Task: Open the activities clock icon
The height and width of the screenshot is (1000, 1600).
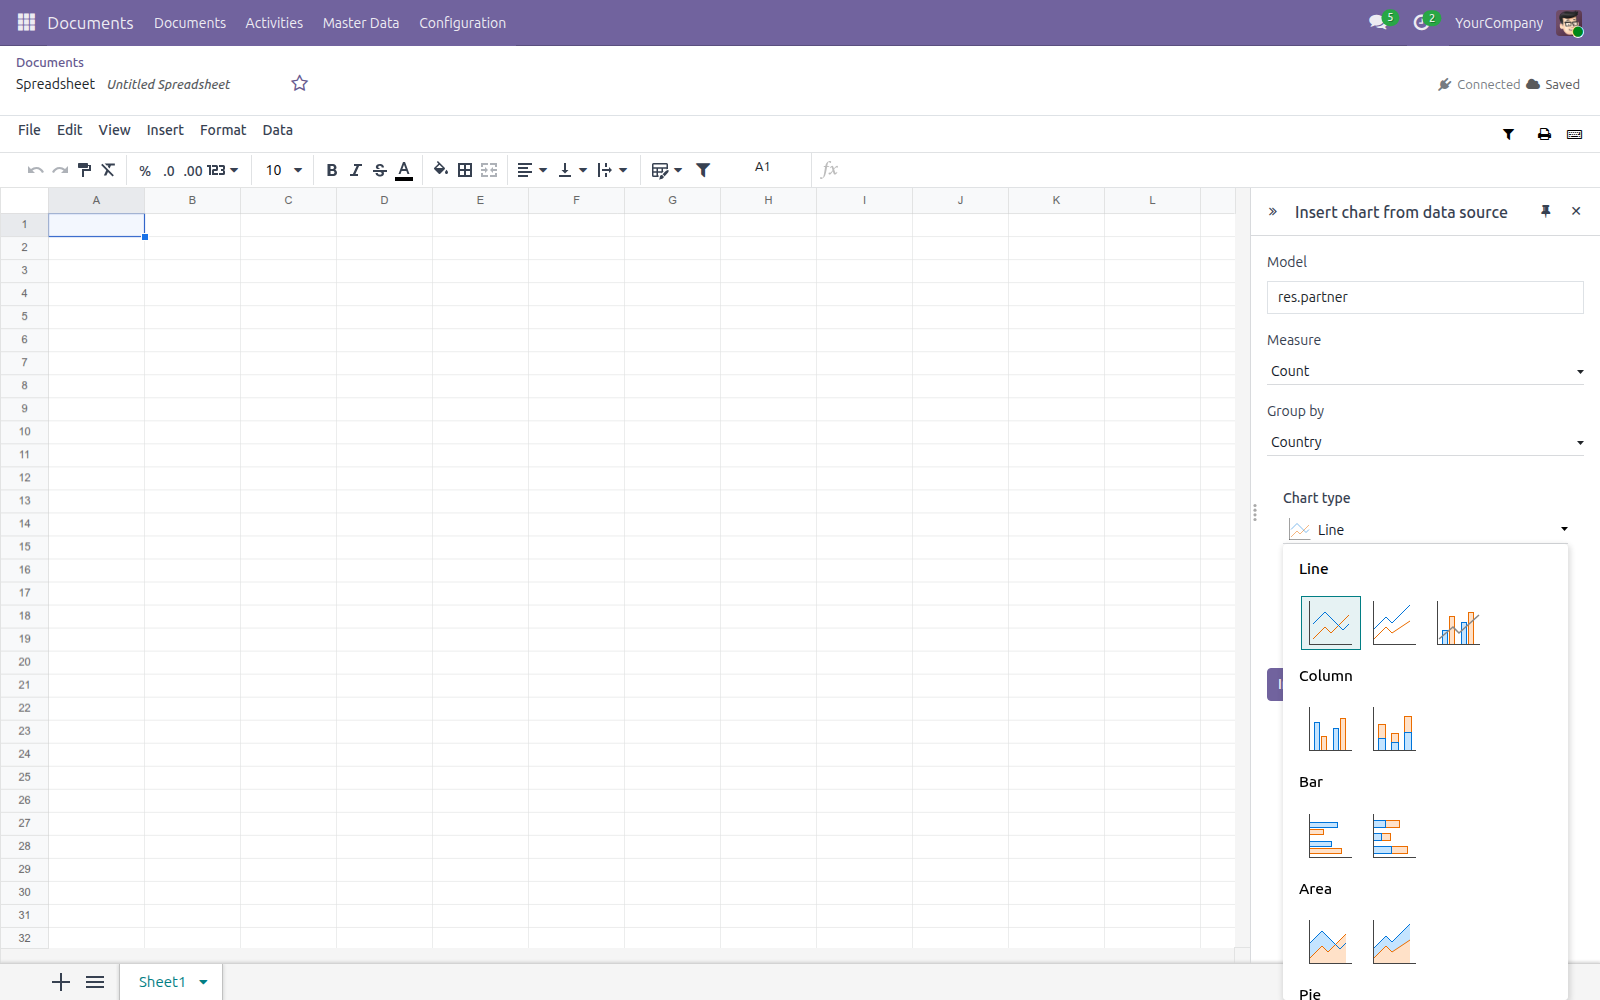Action: (1424, 22)
